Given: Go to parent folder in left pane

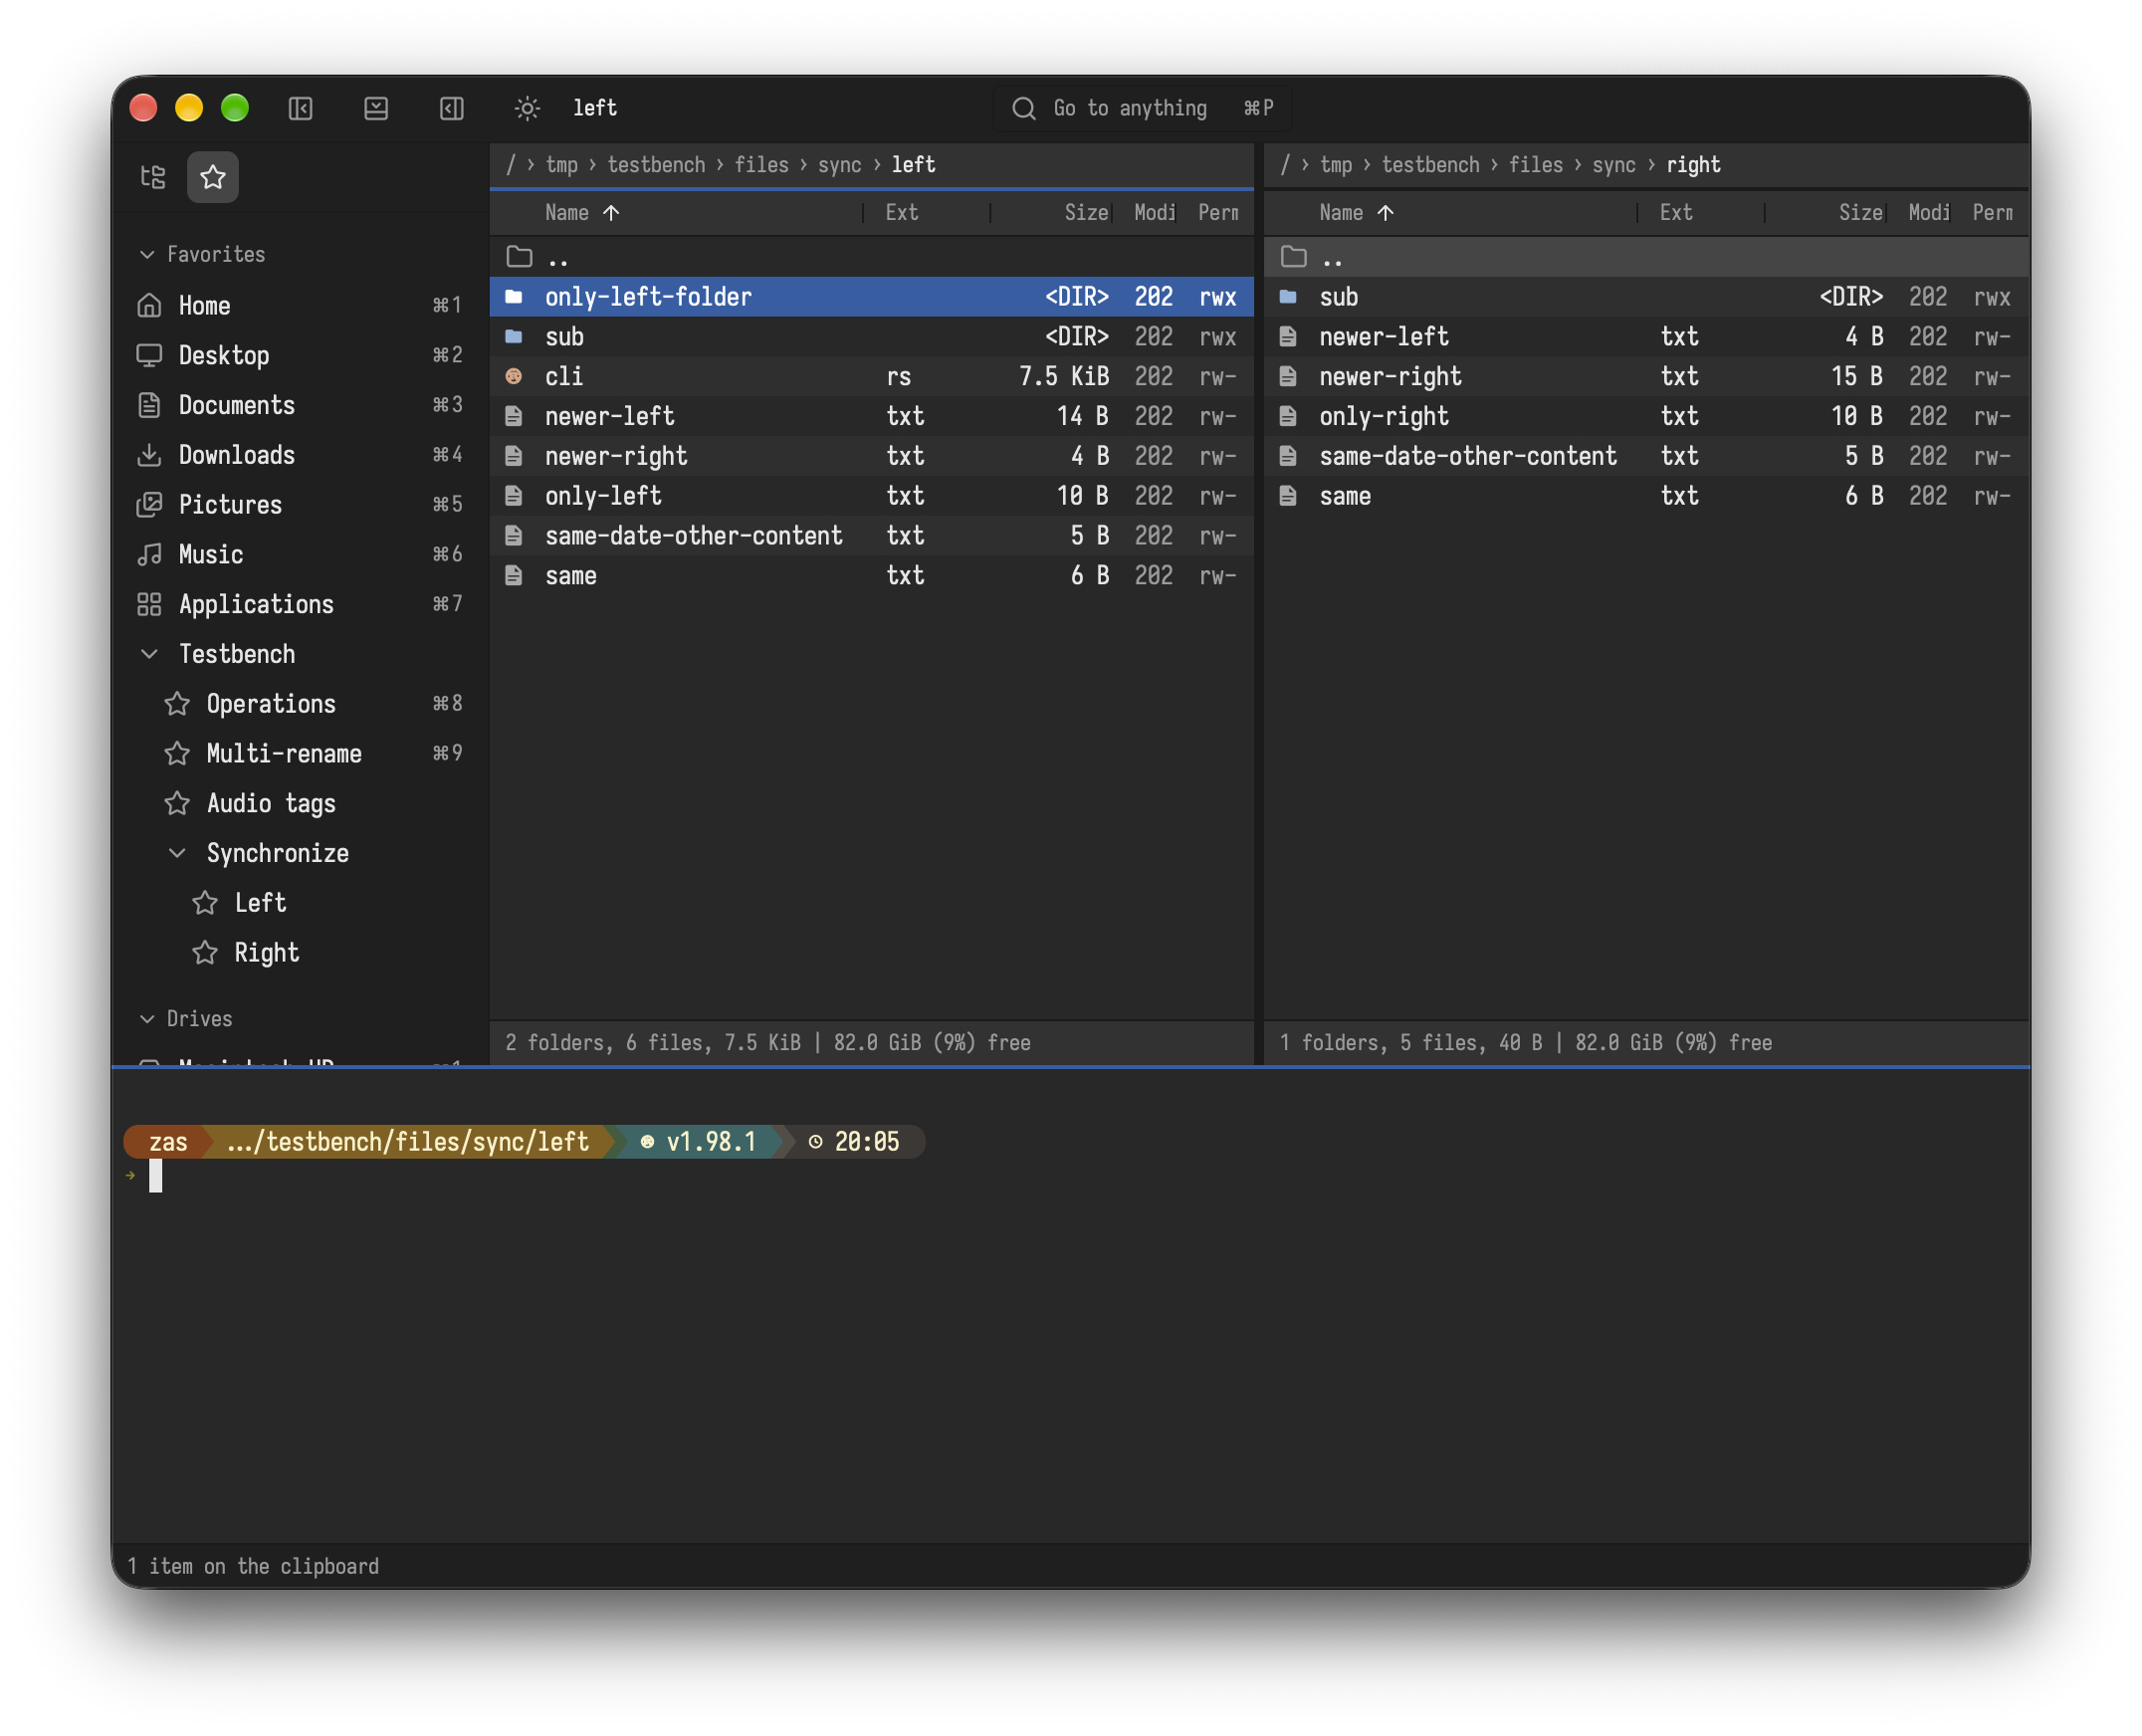Looking at the screenshot, I should click(x=872, y=257).
